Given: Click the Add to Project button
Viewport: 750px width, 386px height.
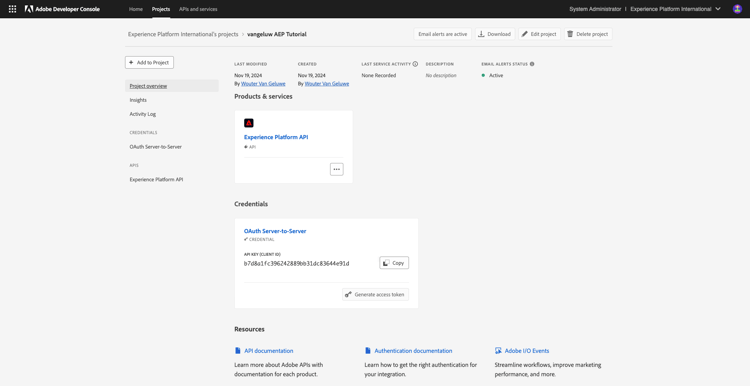Looking at the screenshot, I should [149, 63].
